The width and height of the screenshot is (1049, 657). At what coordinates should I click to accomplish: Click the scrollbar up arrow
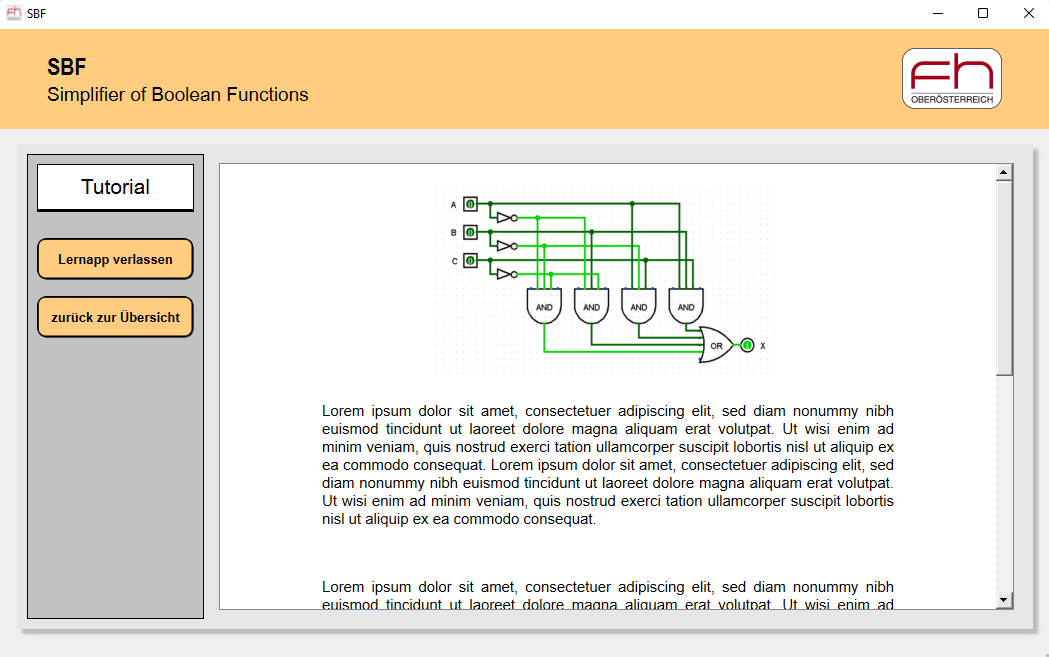tap(1001, 170)
